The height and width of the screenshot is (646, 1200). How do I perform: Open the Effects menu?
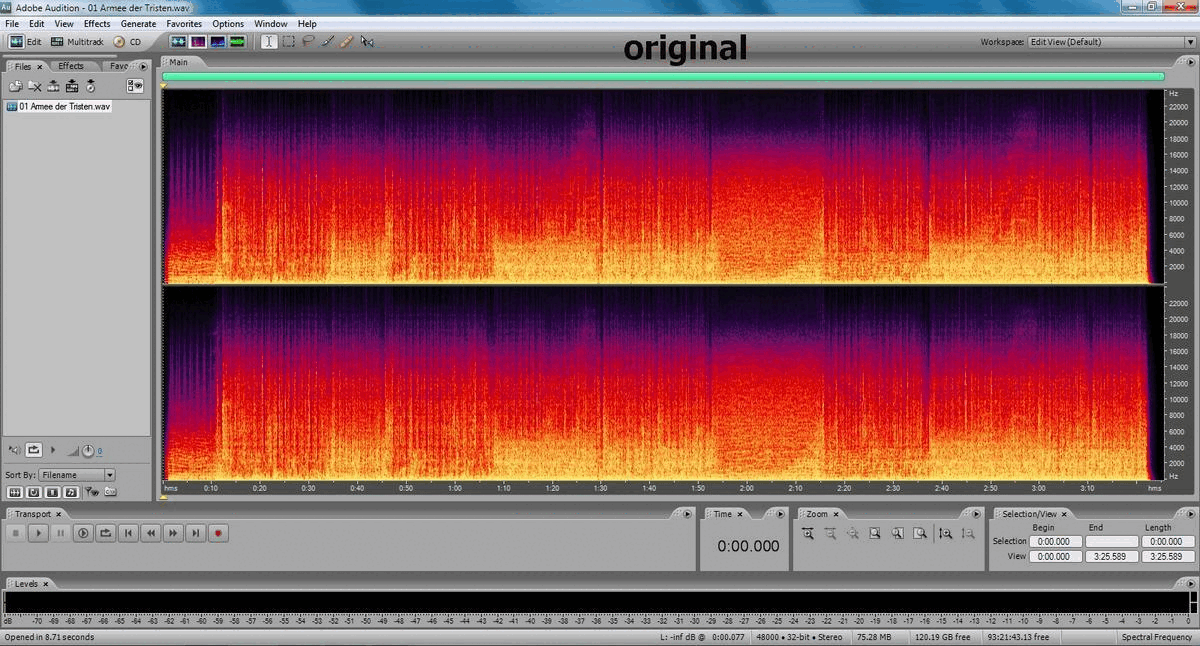click(97, 23)
